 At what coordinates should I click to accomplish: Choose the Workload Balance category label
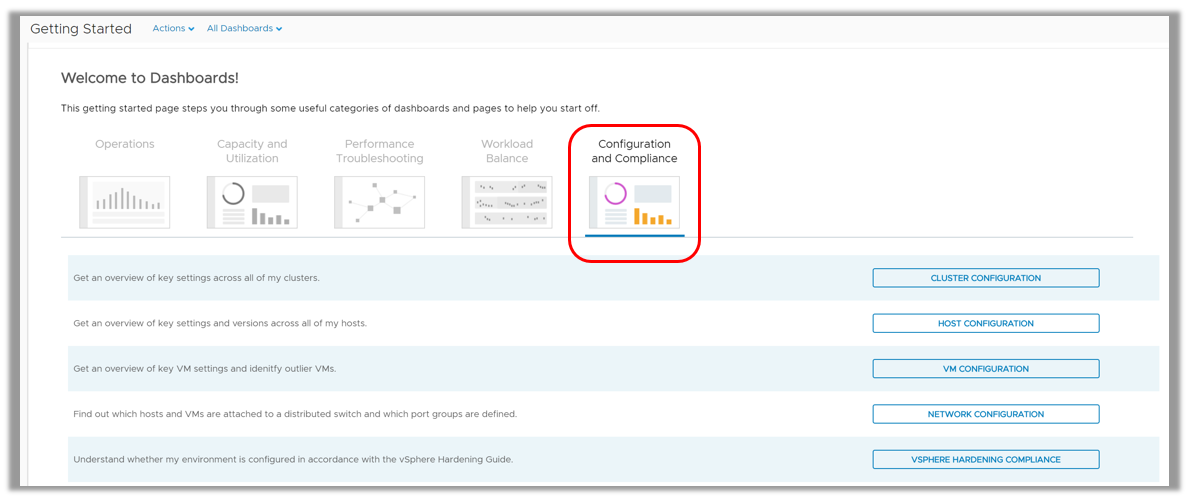point(507,151)
